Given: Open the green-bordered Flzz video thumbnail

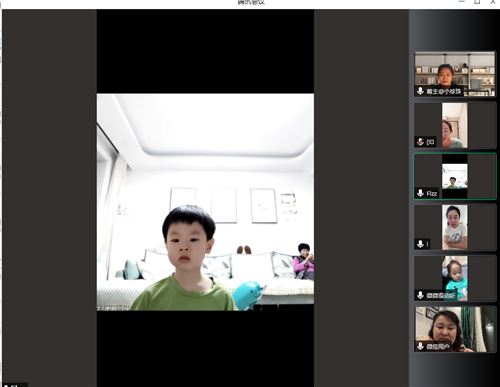Looking at the screenshot, I should pyautogui.click(x=455, y=176).
